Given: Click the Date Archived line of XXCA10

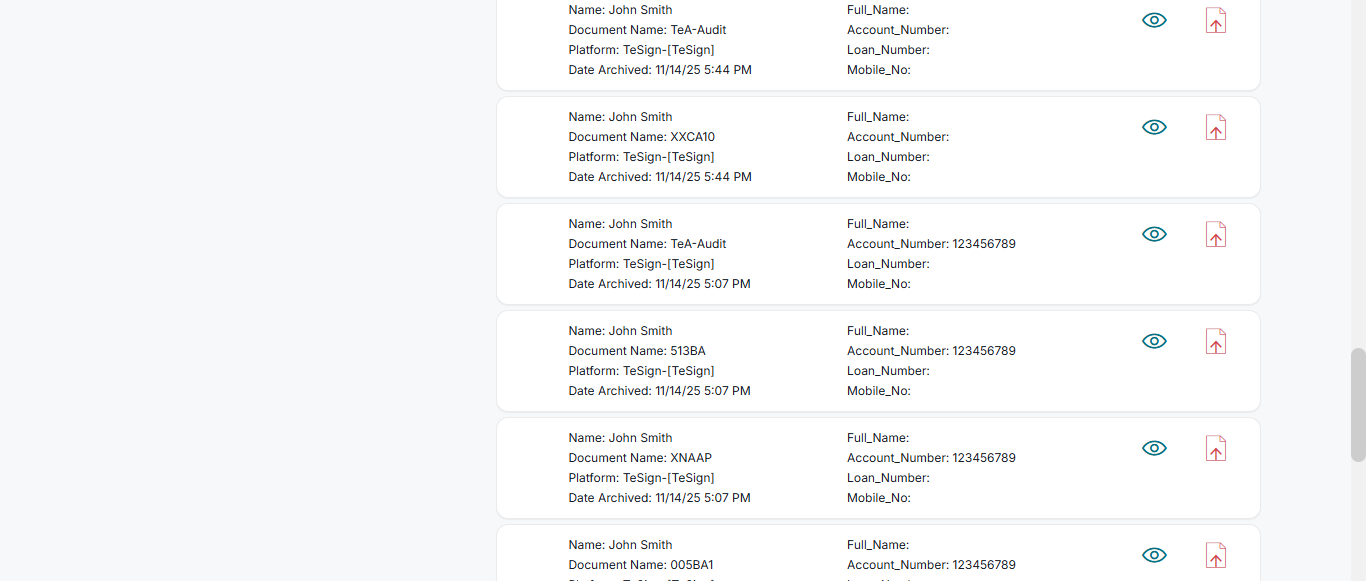Looking at the screenshot, I should tap(660, 177).
